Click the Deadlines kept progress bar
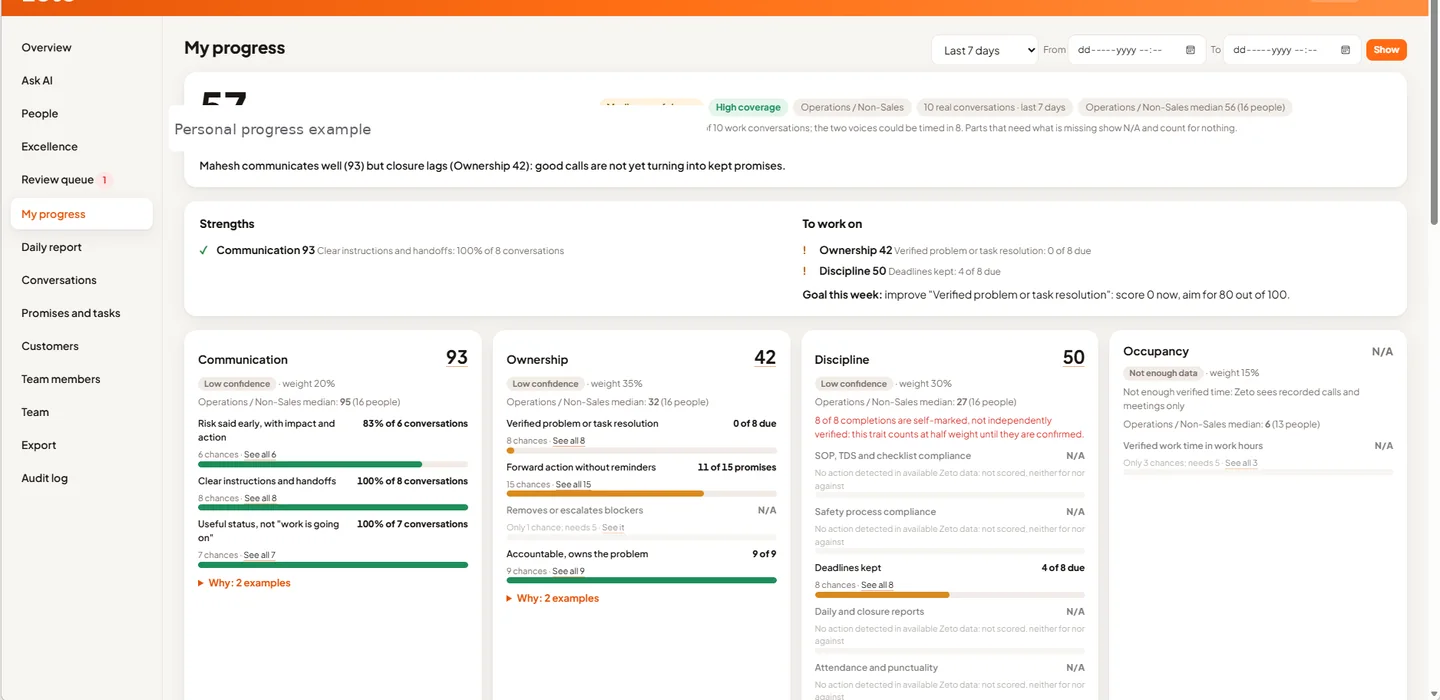Image resolution: width=1440 pixels, height=700 pixels. pyautogui.click(x=950, y=594)
